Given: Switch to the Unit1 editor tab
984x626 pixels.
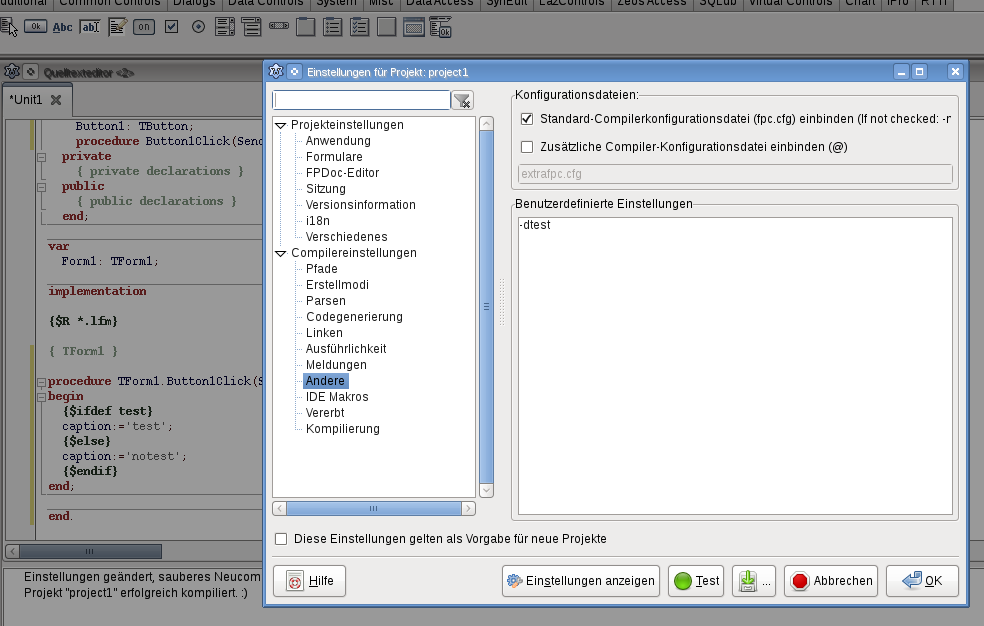Looking at the screenshot, I should coord(26,100).
